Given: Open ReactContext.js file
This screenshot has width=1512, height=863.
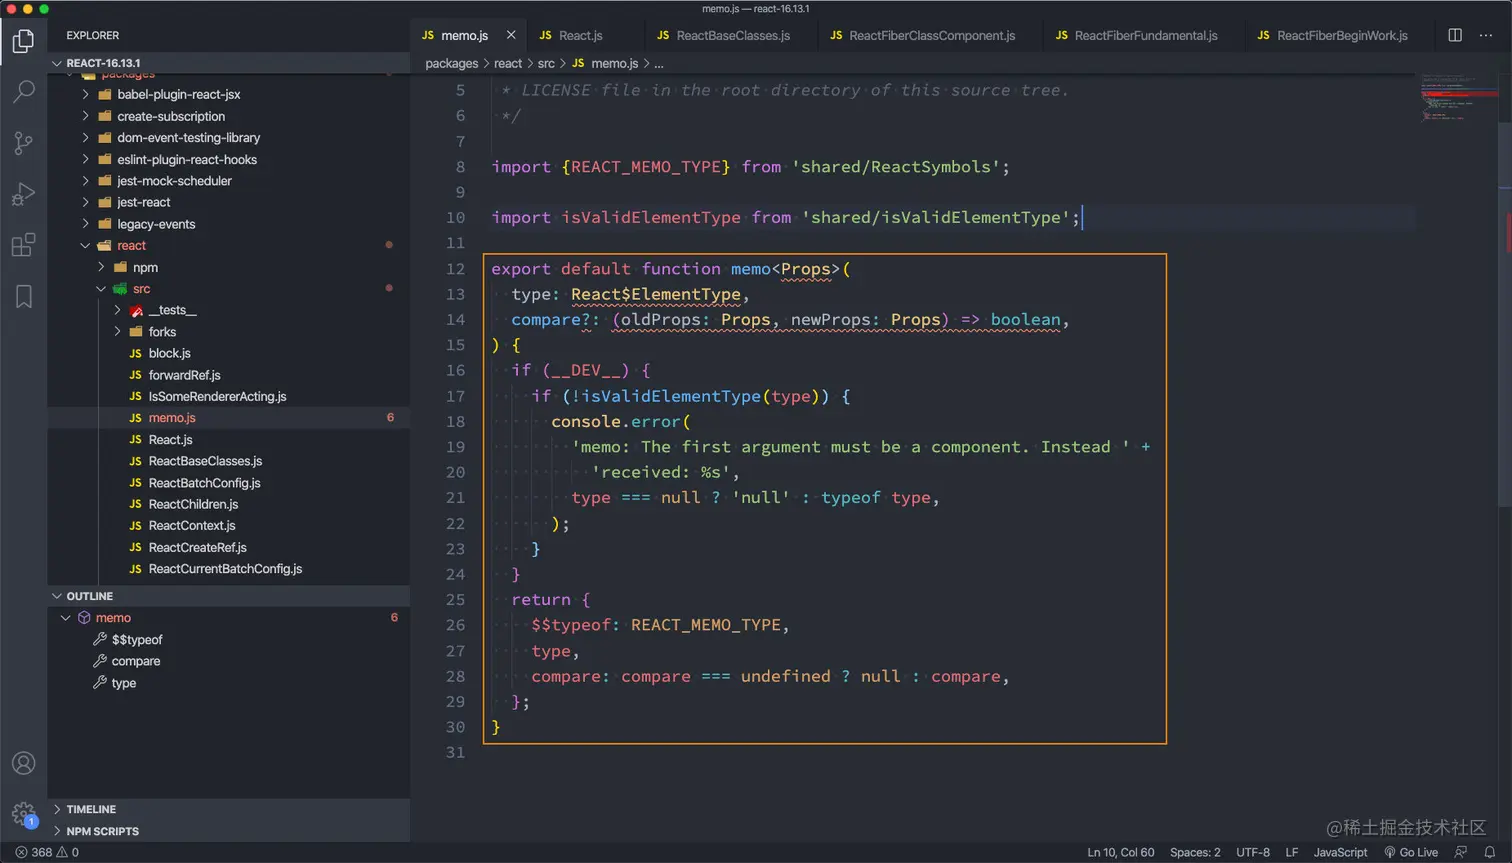Looking at the screenshot, I should [x=228, y=525].
